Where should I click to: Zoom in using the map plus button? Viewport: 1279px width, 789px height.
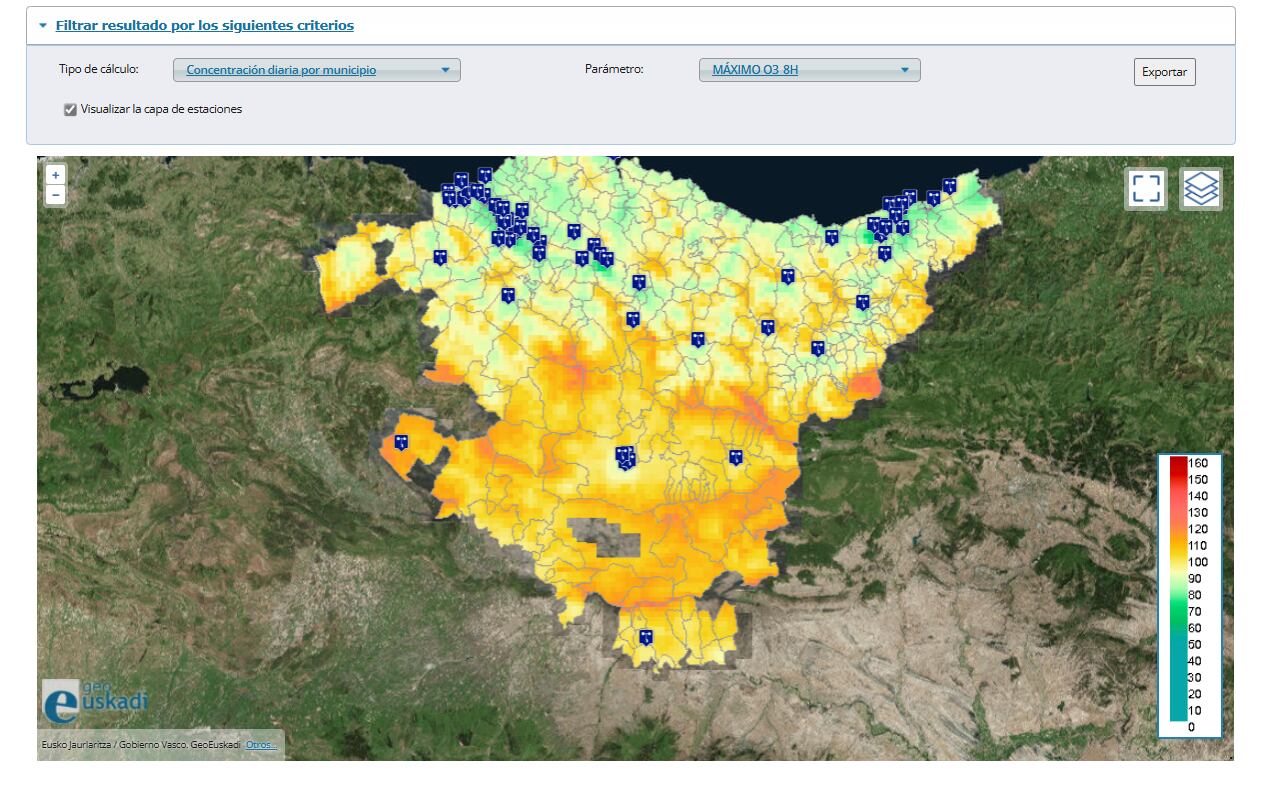(56, 175)
